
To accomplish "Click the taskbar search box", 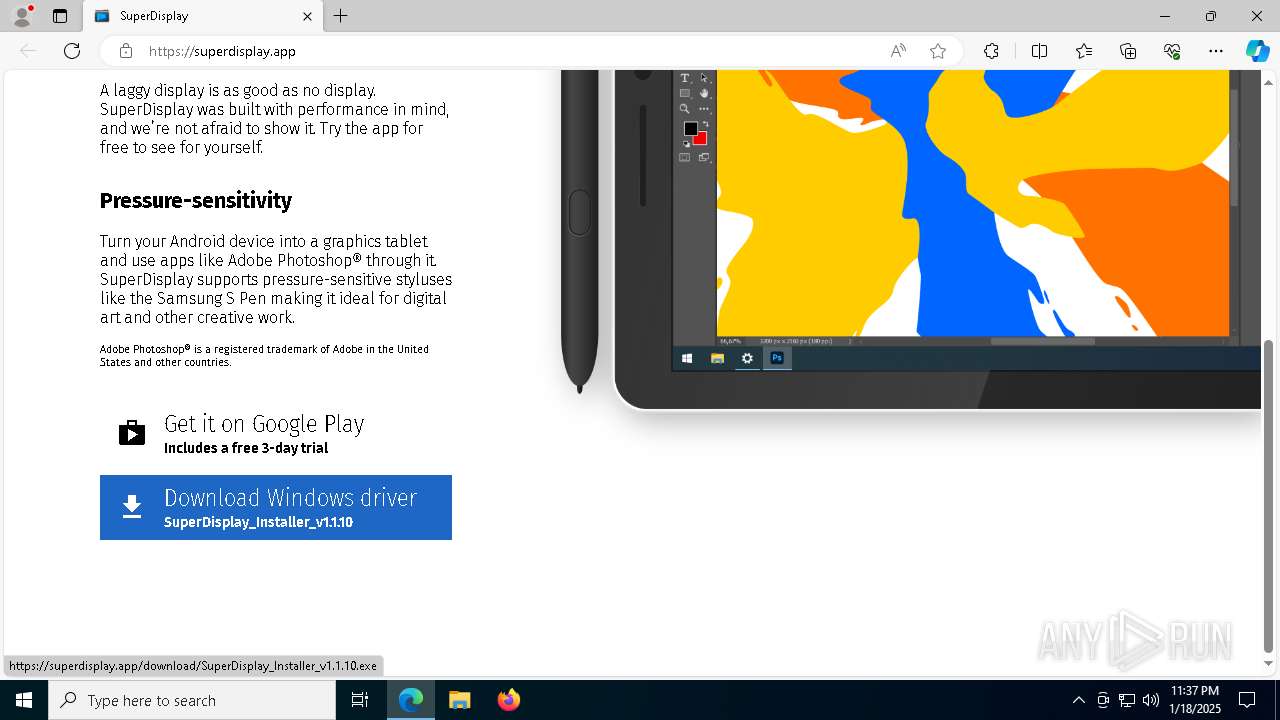I will coord(192,700).
